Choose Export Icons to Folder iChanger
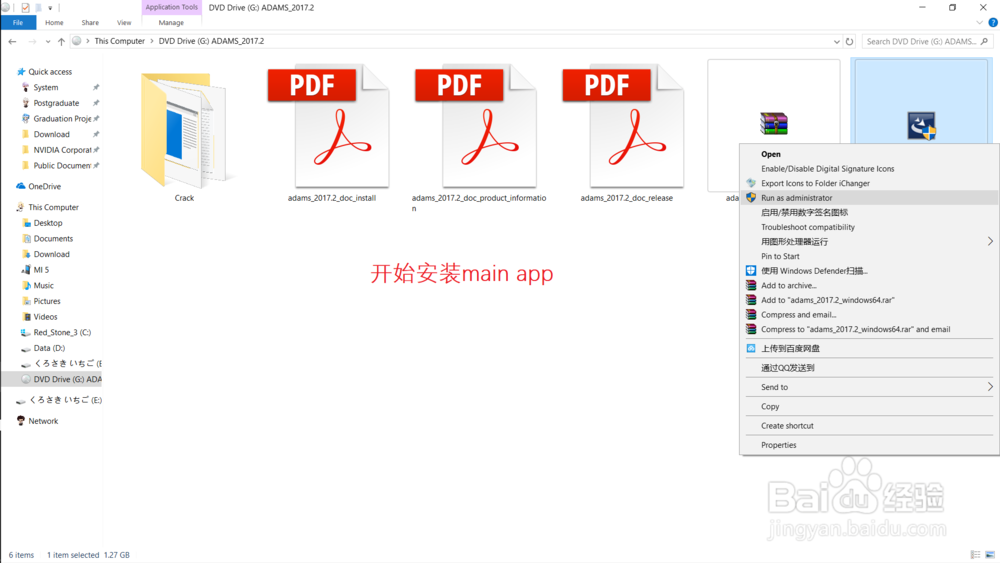 click(x=869, y=184)
